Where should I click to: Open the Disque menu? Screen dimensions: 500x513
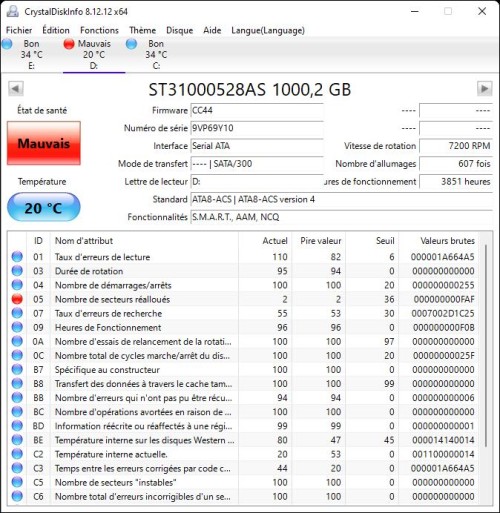pos(180,30)
